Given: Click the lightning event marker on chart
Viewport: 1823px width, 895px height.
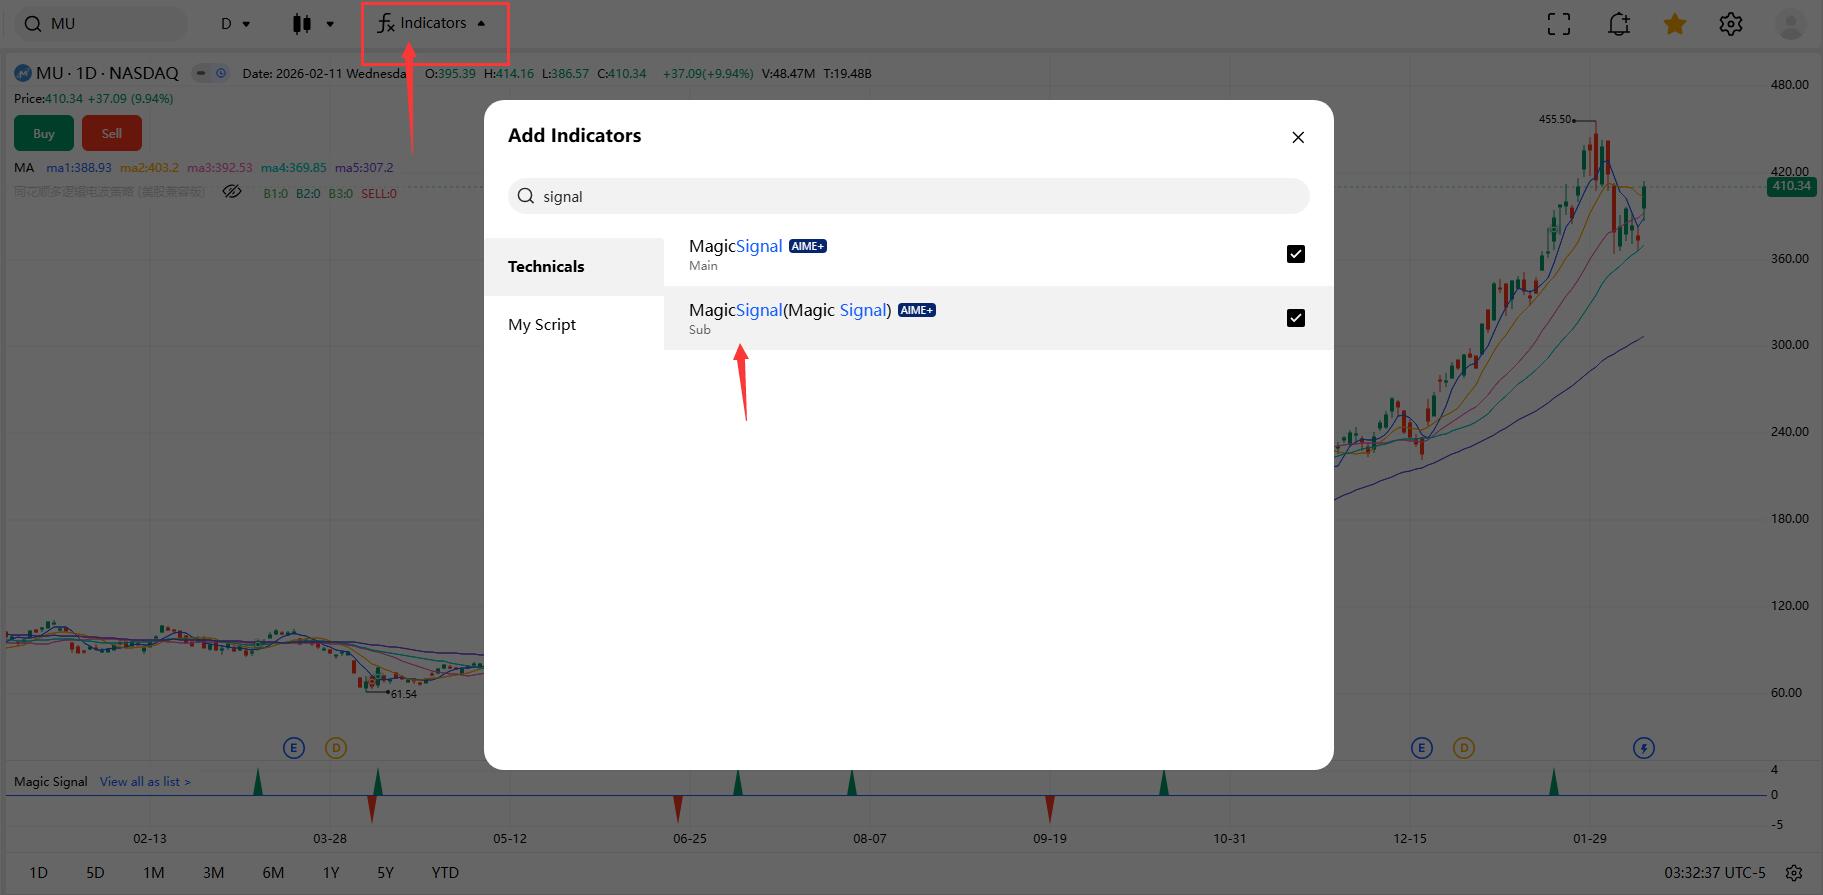Looking at the screenshot, I should pyautogui.click(x=1643, y=747).
